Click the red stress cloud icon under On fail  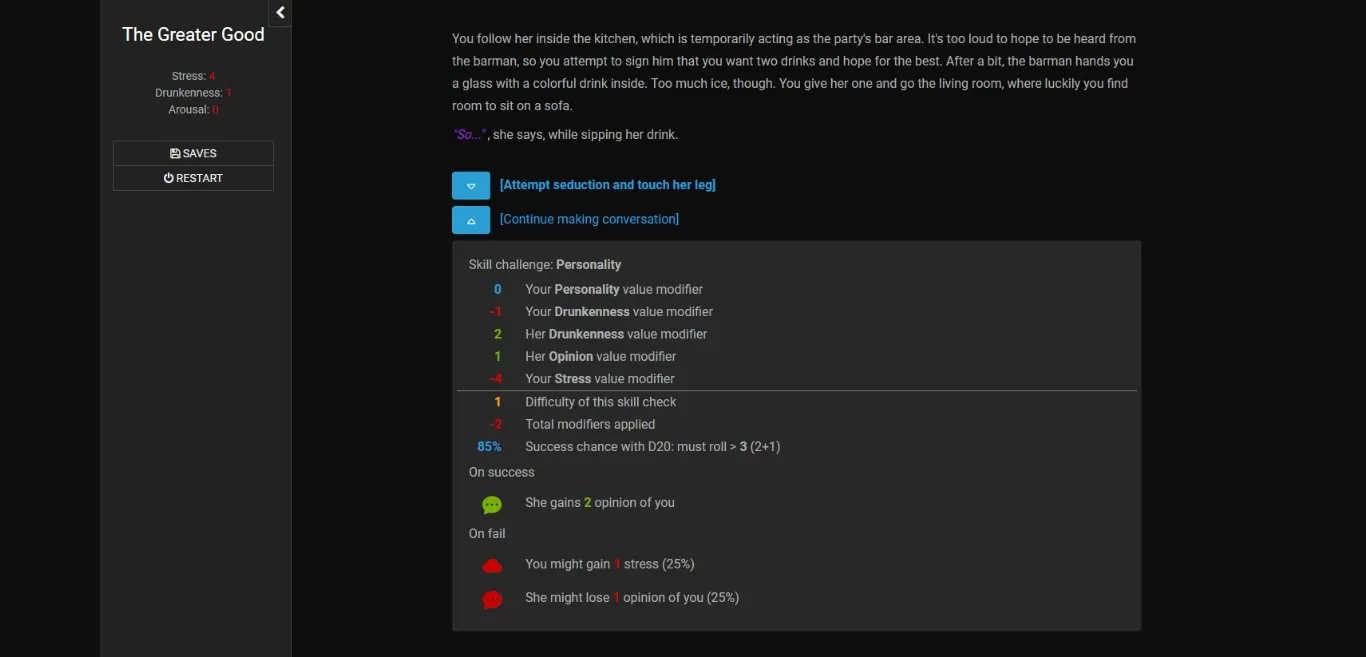tap(491, 564)
